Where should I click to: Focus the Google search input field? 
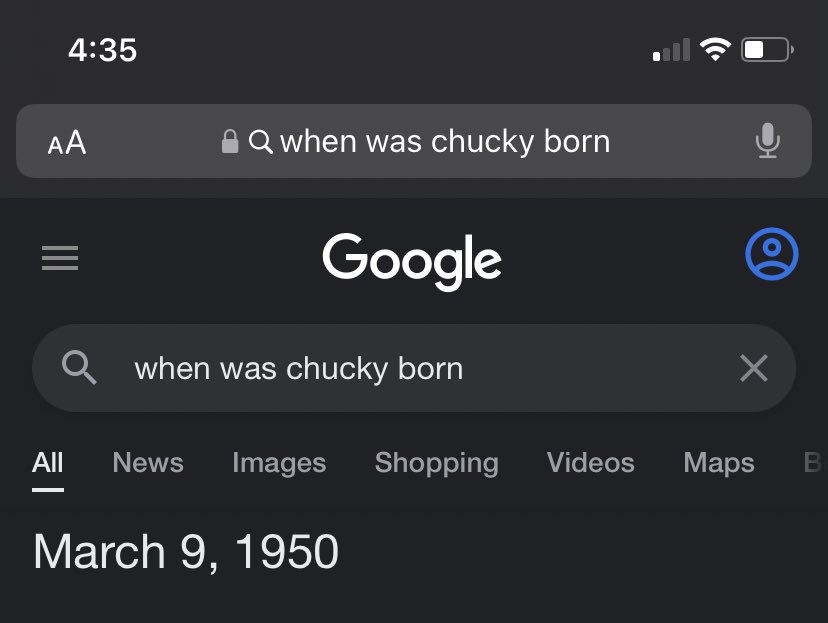[413, 368]
